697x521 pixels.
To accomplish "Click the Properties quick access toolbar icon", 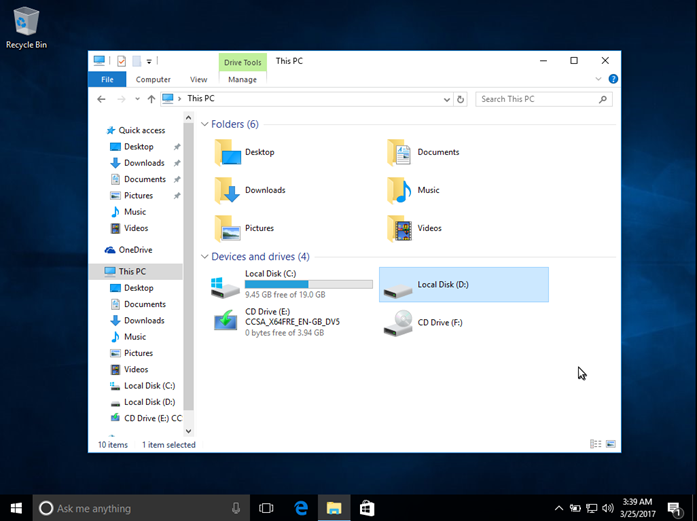I will tap(121, 61).
